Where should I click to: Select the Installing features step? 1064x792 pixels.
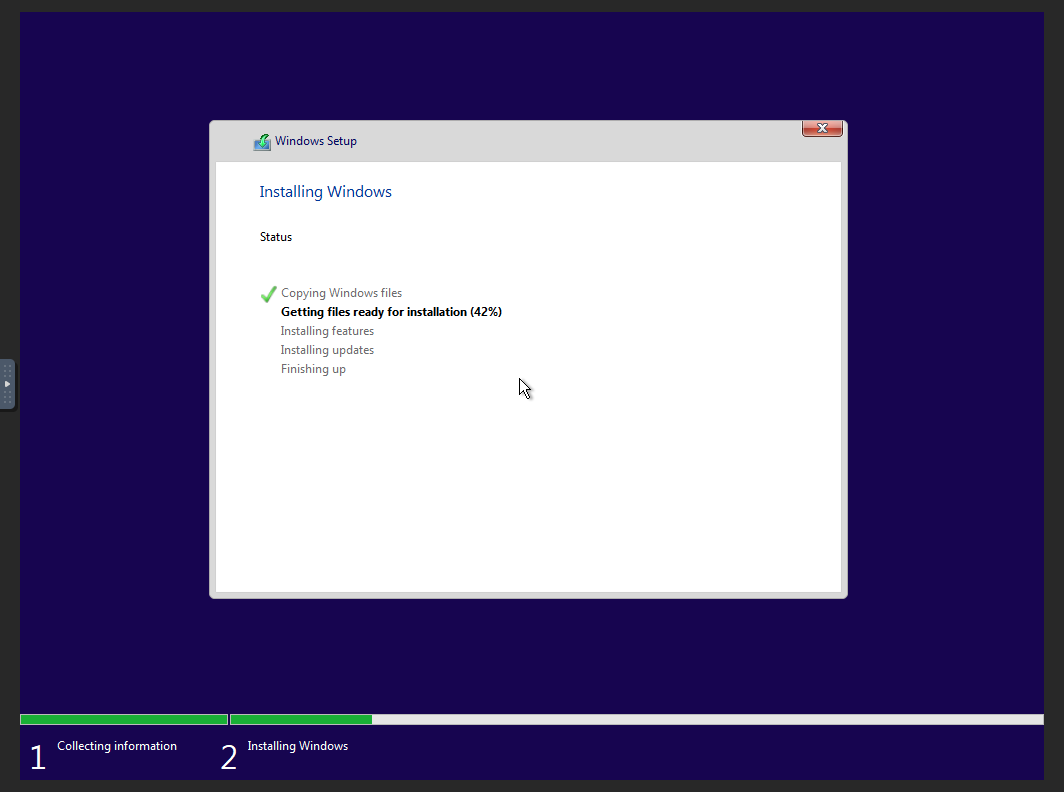tap(327, 331)
